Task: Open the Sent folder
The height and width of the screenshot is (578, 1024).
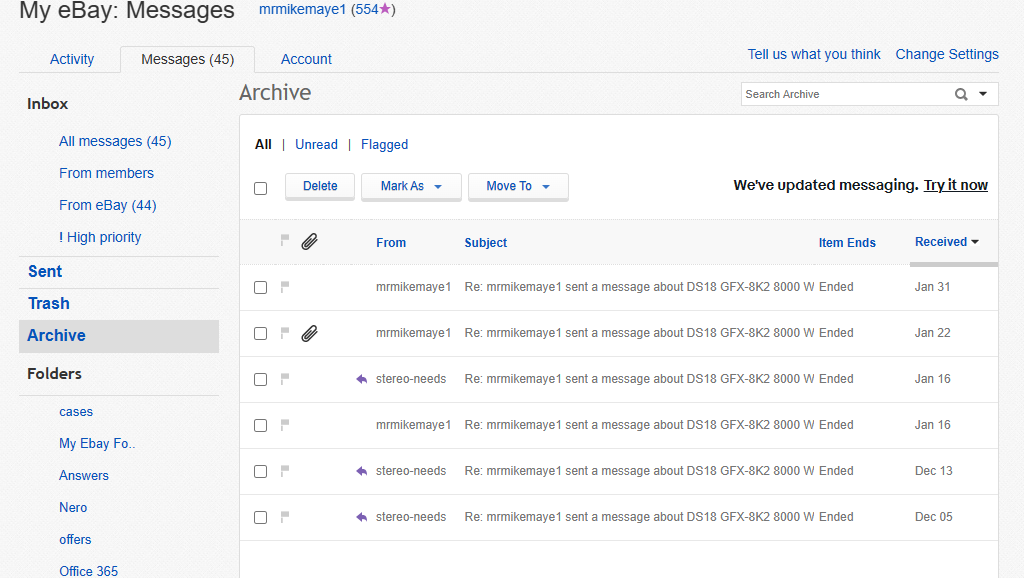Action: pos(45,272)
